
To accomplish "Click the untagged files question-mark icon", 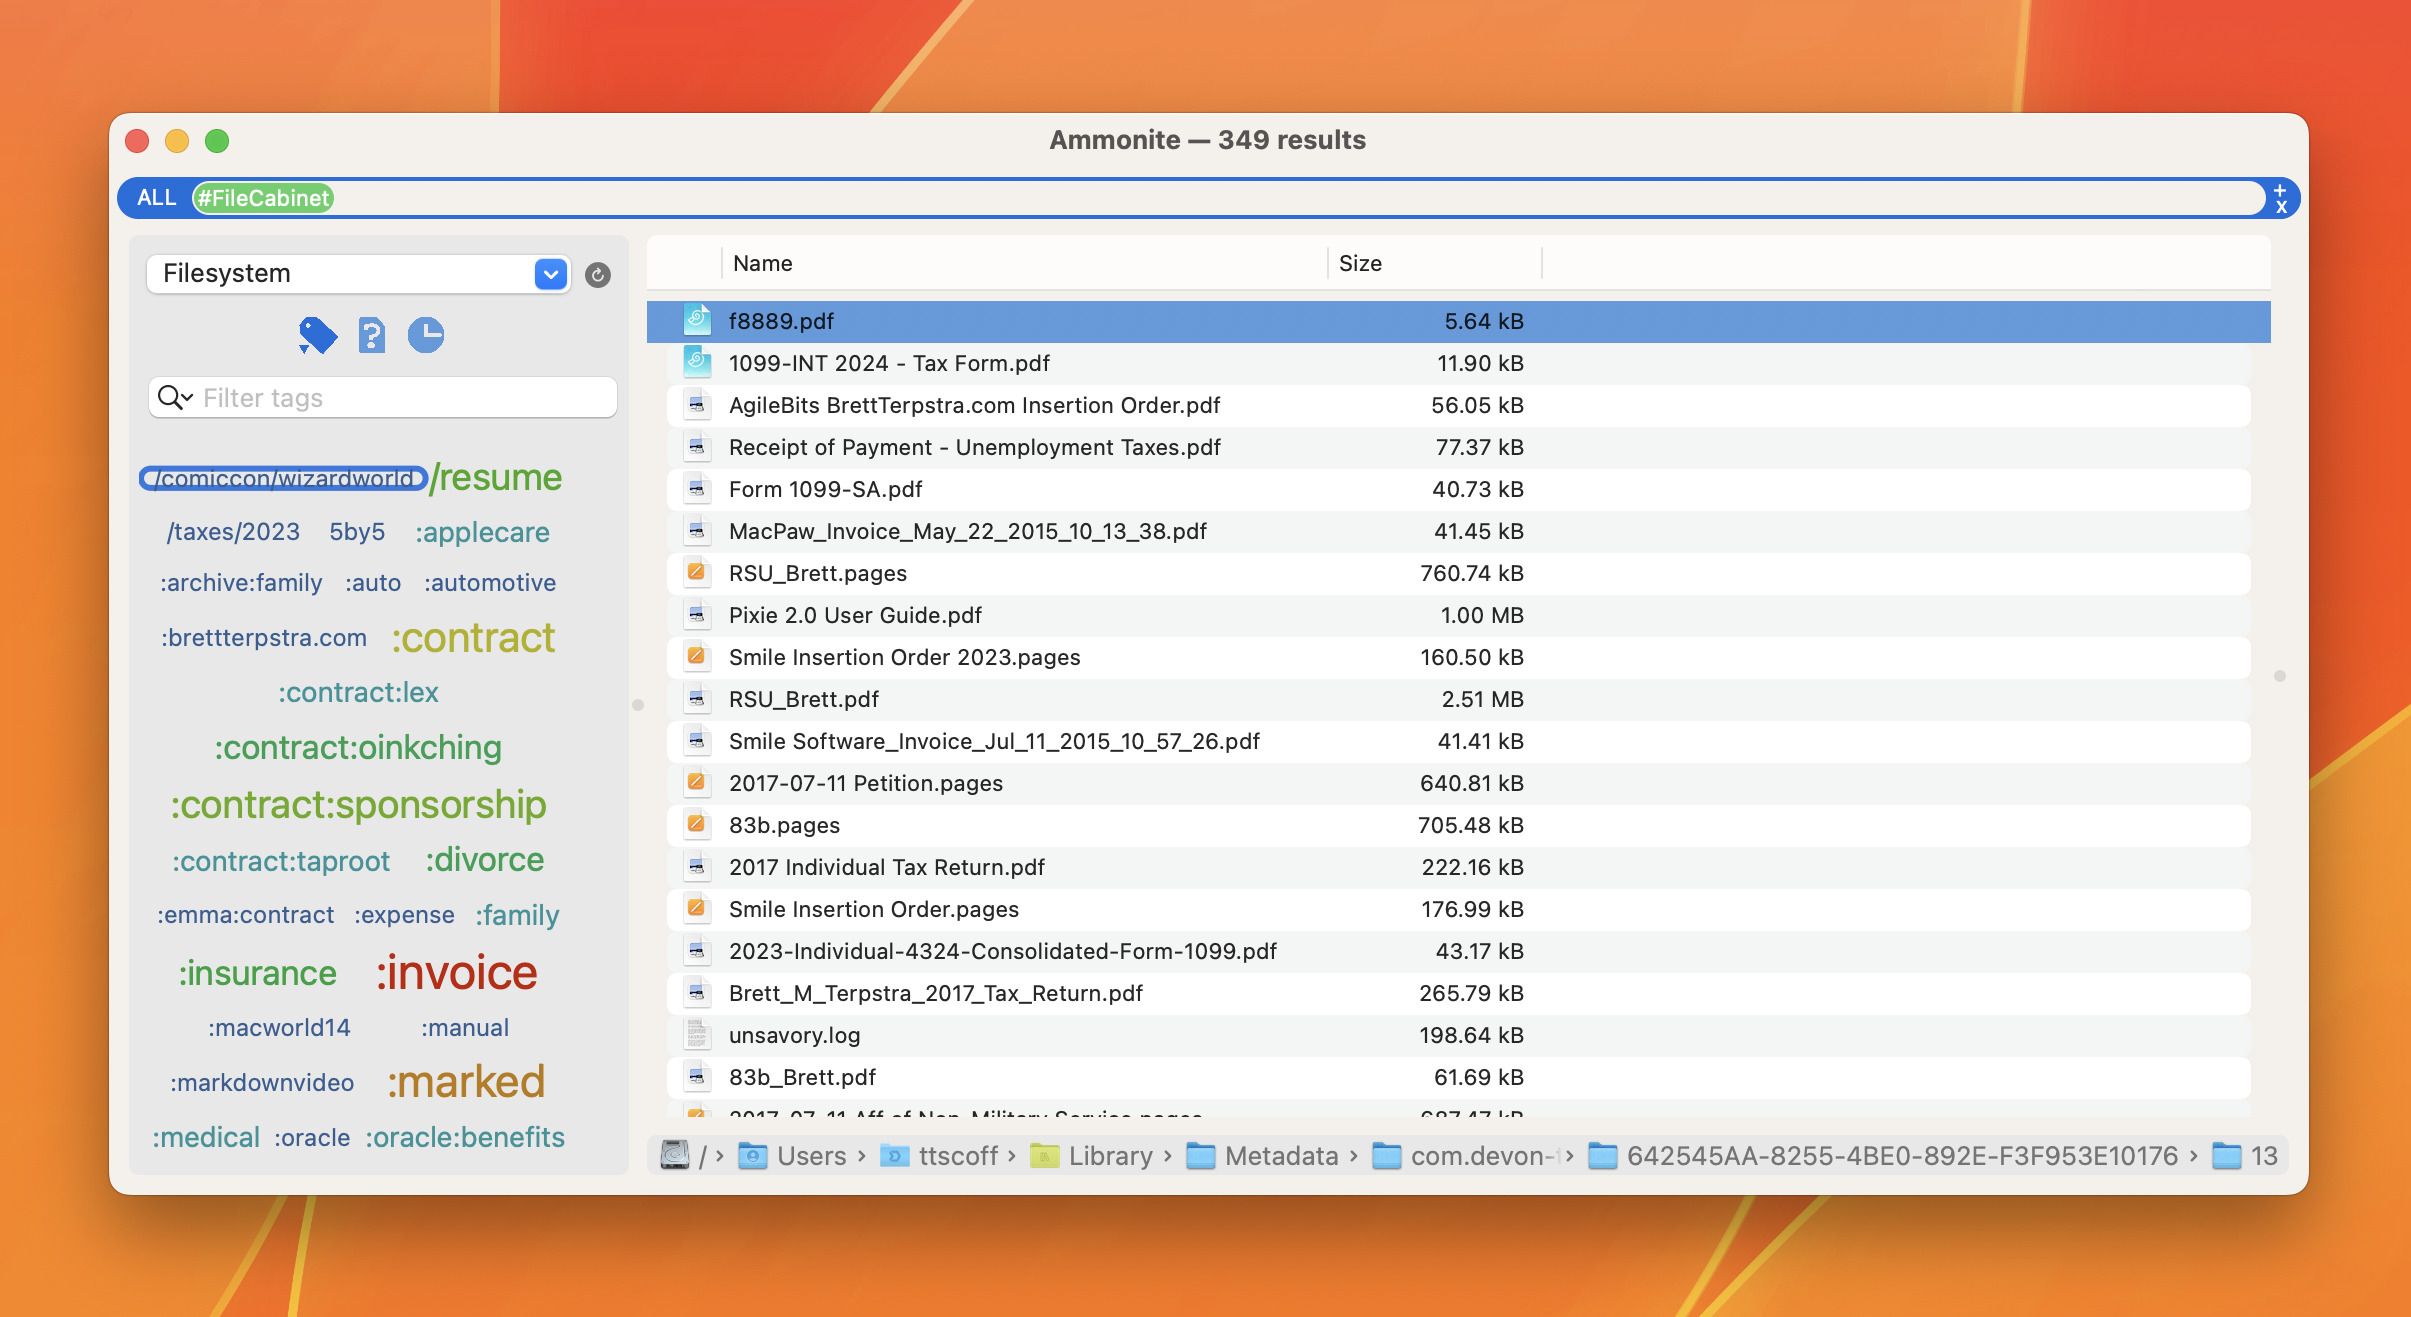I will click(372, 335).
